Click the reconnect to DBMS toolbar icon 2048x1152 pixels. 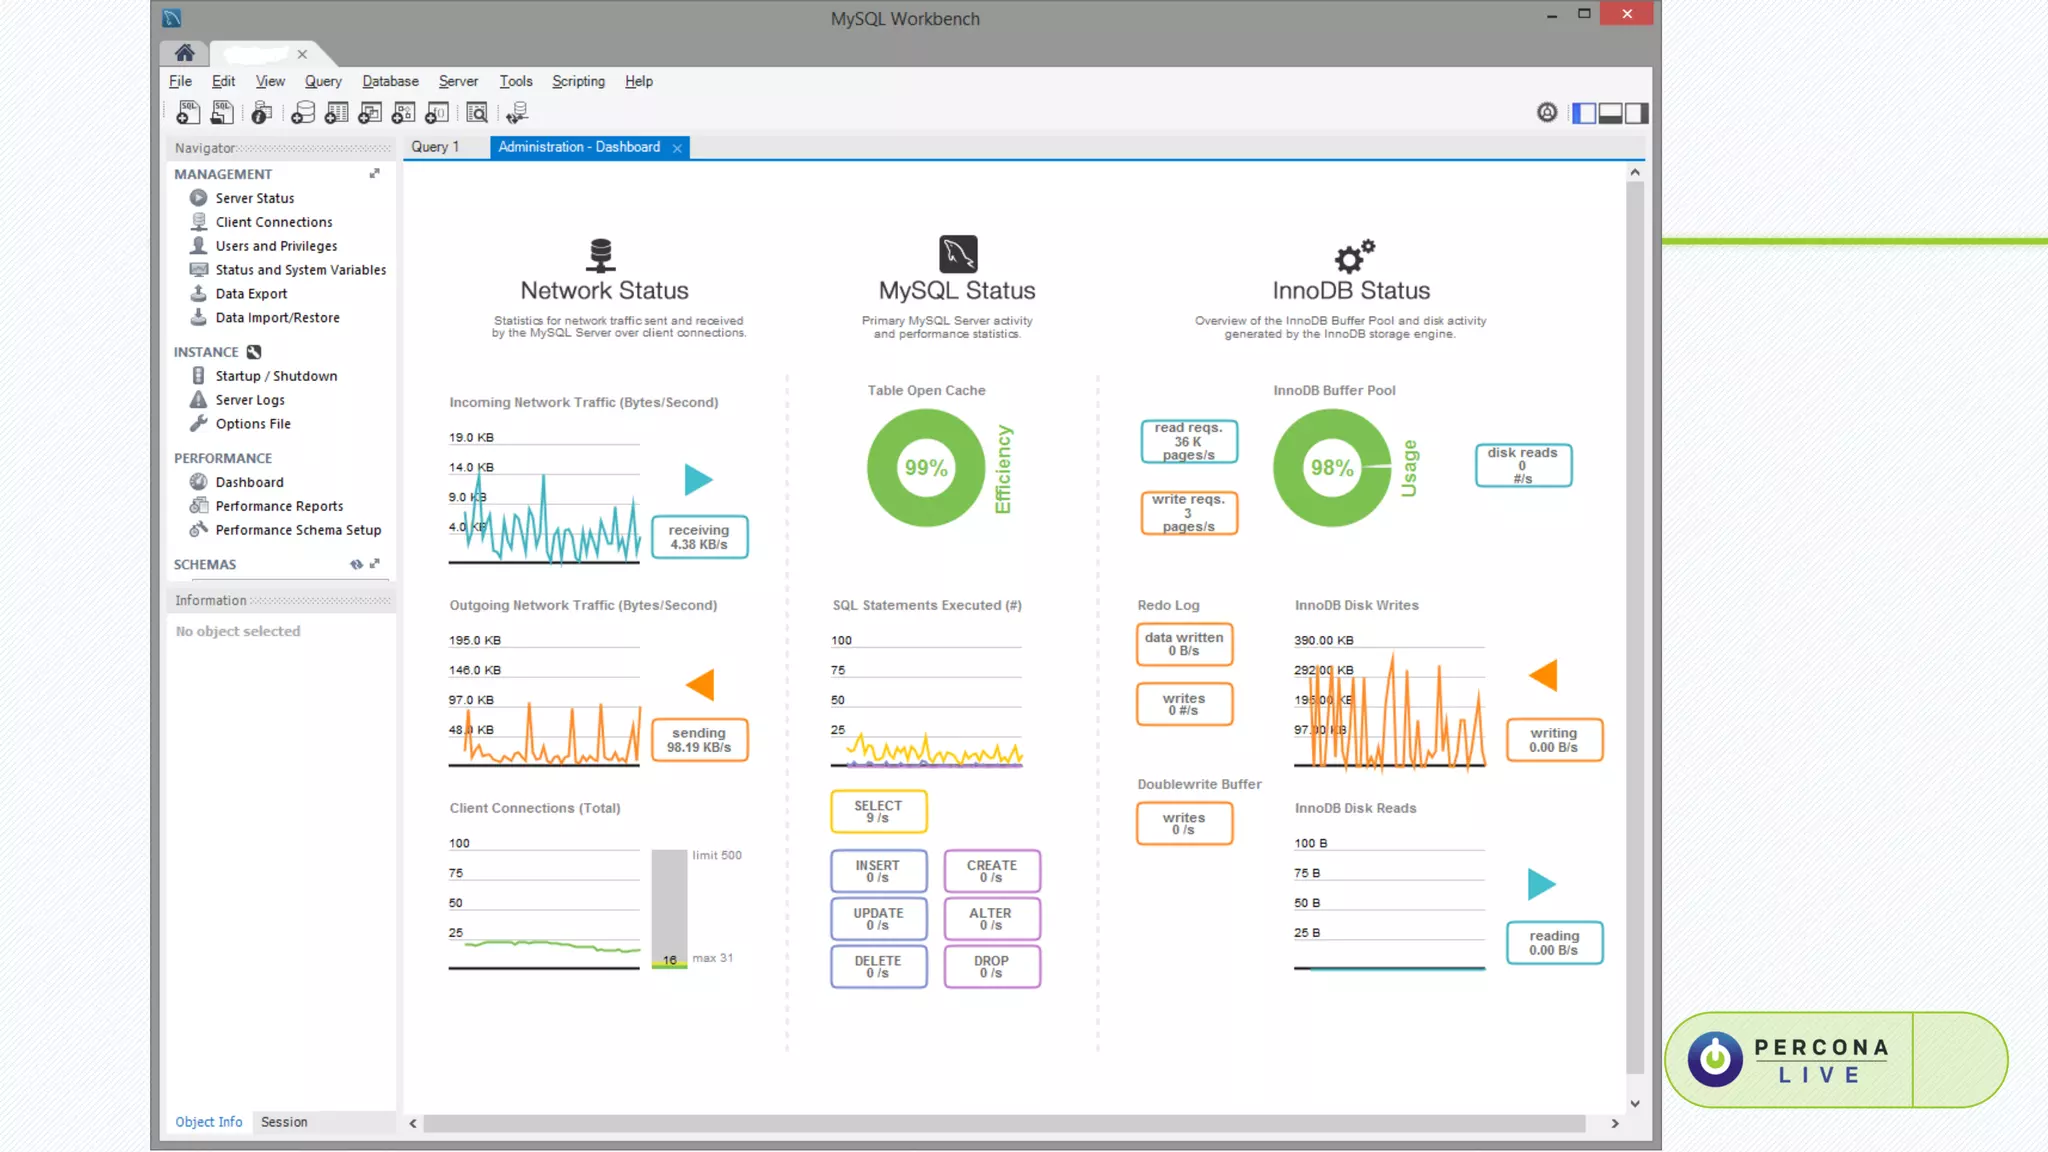[517, 113]
